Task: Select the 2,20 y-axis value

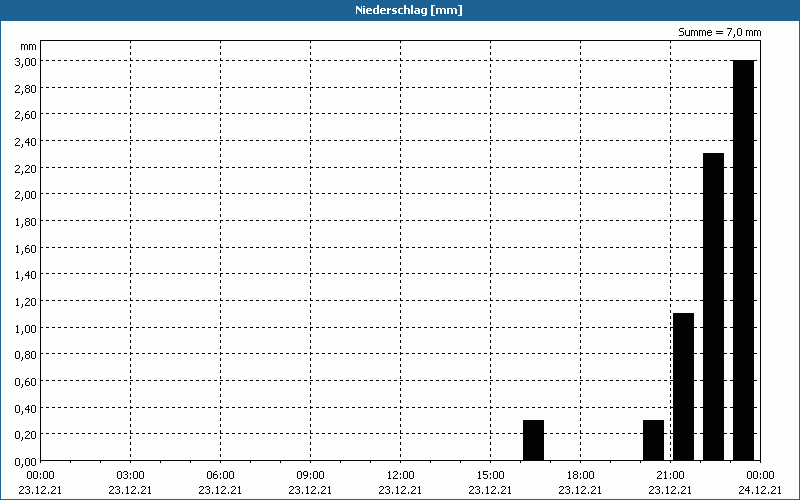Action: pos(27,168)
